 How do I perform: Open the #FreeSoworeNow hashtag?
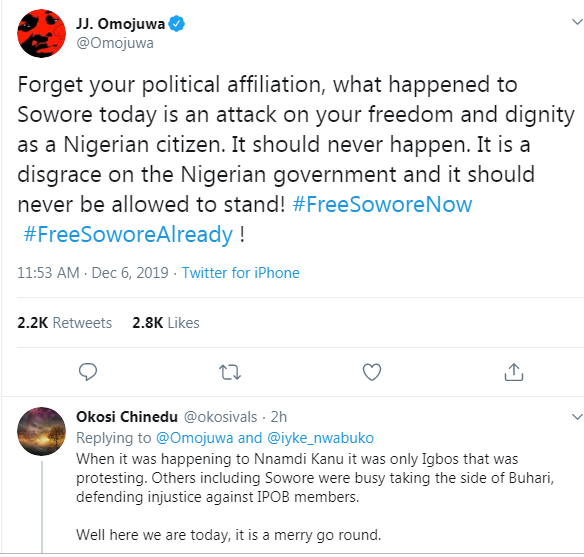pyautogui.click(x=382, y=204)
